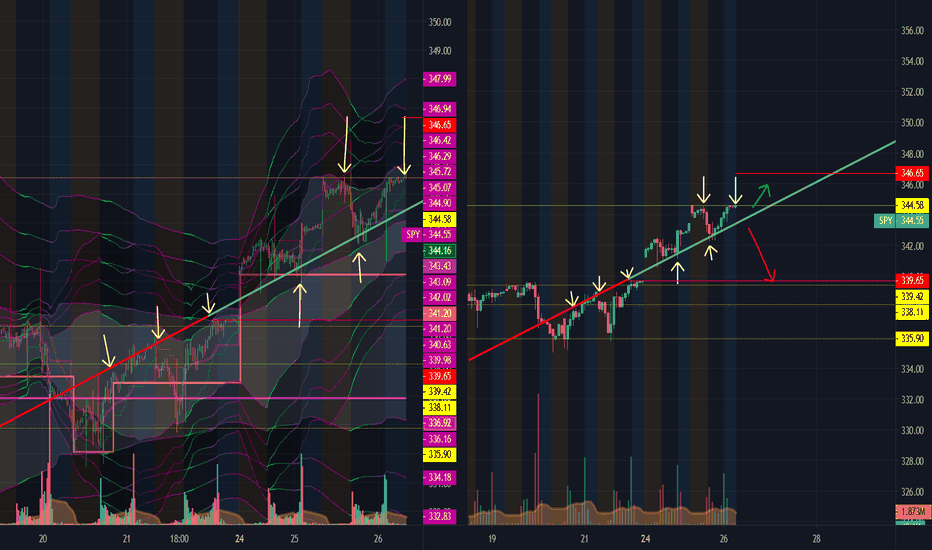Click the yellow 339.42 label on right chart
This screenshot has width=932, height=550.
pos(912,297)
